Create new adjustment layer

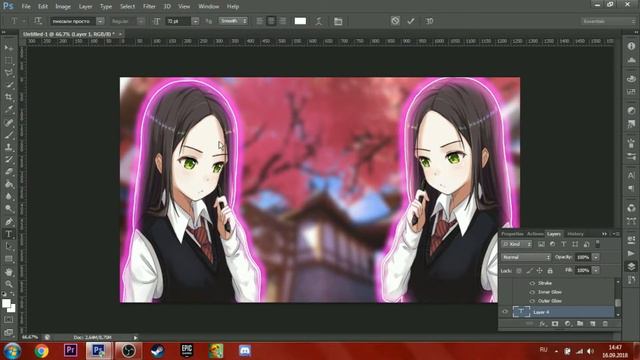point(568,324)
